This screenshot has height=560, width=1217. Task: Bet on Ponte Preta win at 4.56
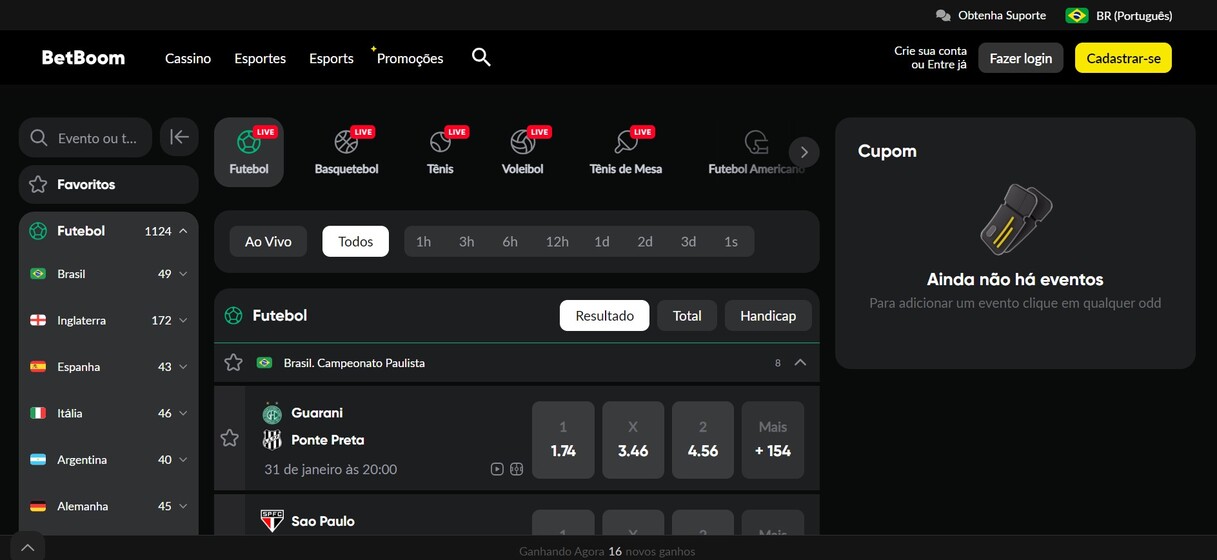[x=703, y=440]
